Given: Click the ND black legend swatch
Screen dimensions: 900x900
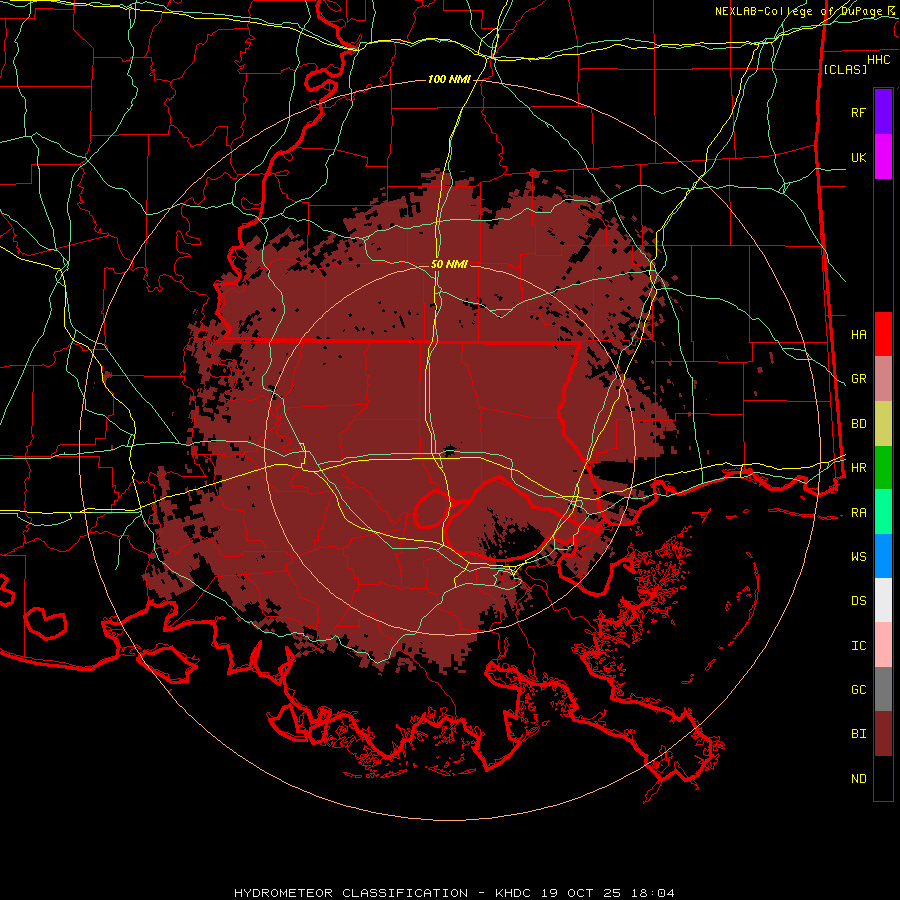Looking at the screenshot, I should pos(883,778).
